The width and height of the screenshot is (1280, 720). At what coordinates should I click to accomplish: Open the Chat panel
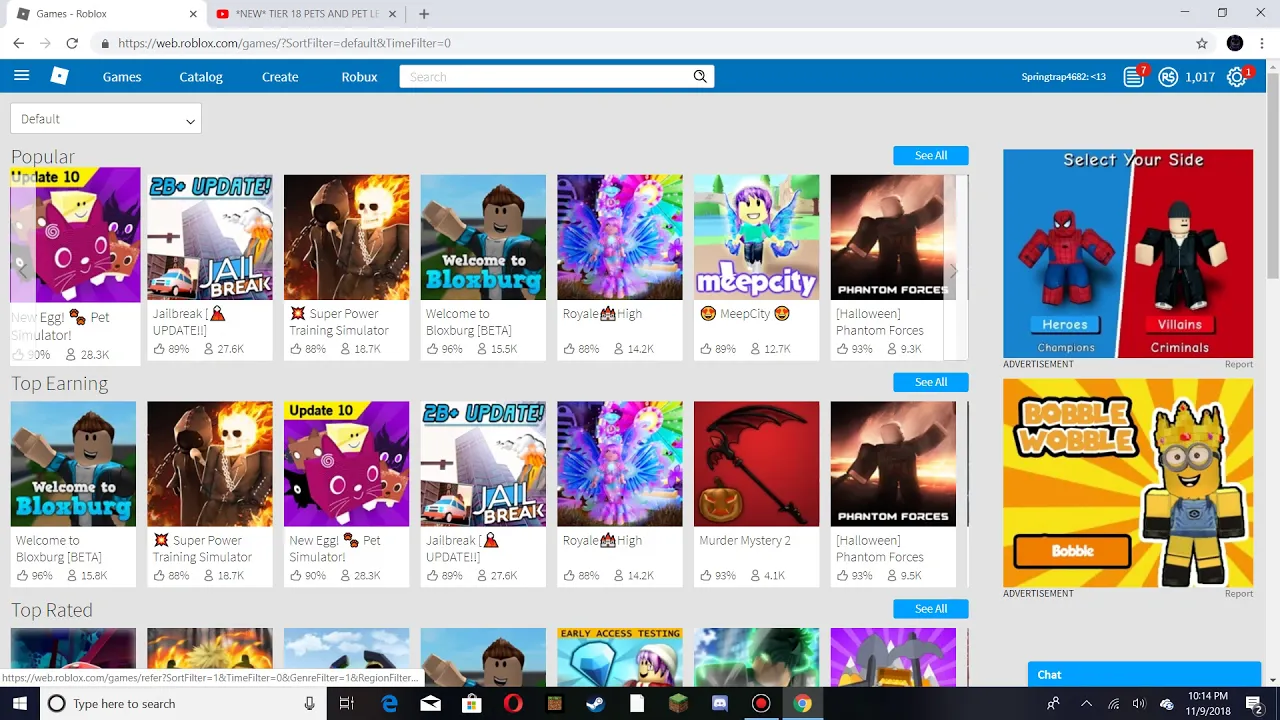pyautogui.click(x=1144, y=675)
